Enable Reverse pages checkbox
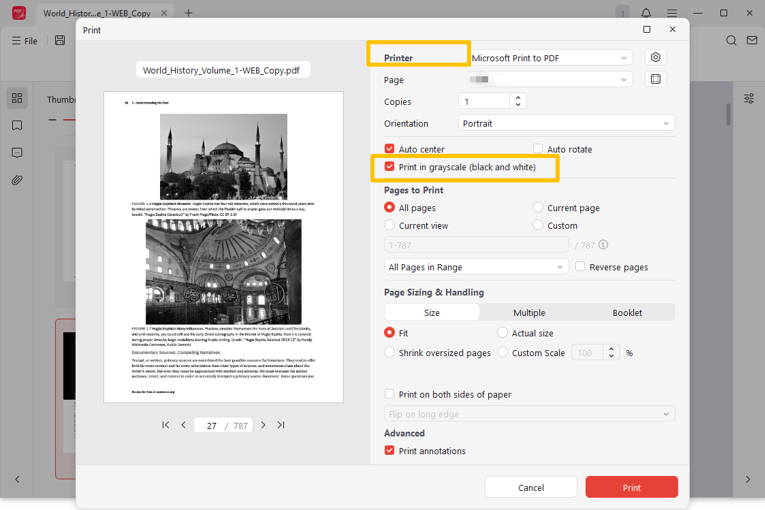This screenshot has height=510, width=765. coord(580,266)
